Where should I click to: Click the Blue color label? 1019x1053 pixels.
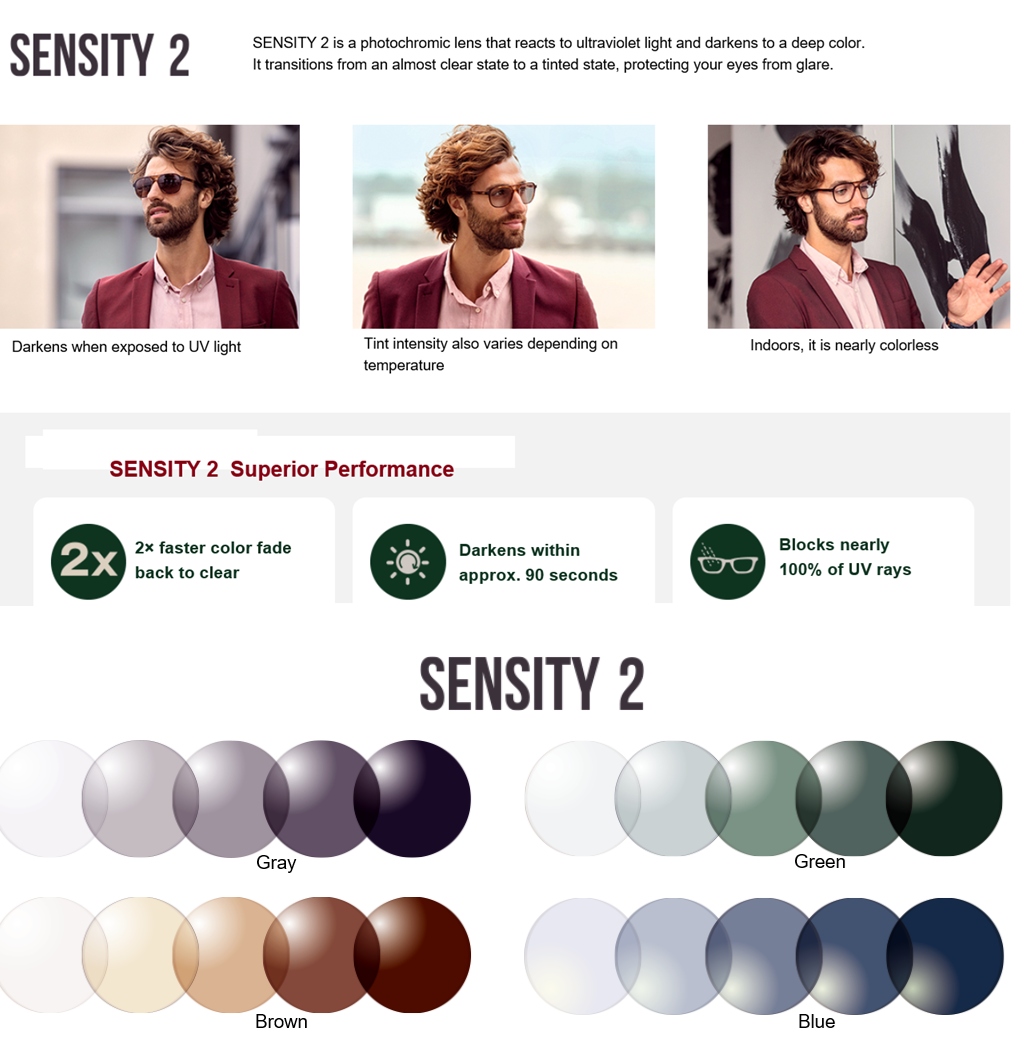pyautogui.click(x=816, y=1021)
